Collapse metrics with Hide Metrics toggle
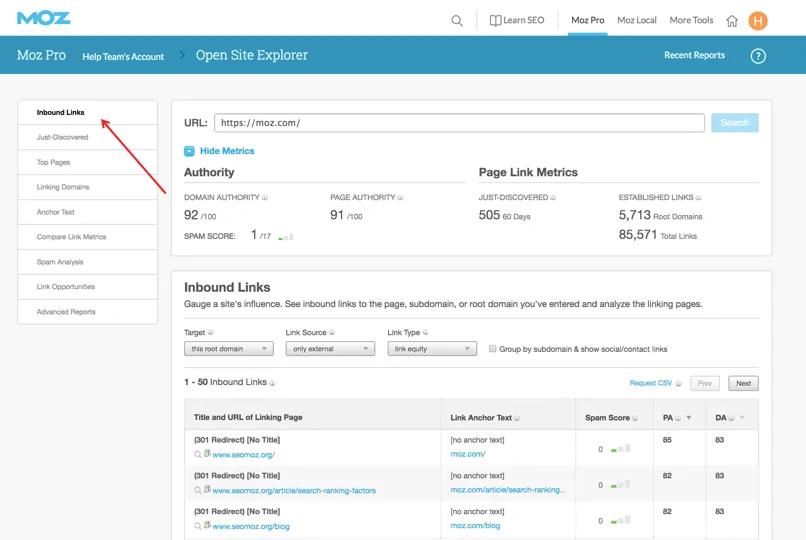The height and width of the screenshot is (540, 806). 219,151
